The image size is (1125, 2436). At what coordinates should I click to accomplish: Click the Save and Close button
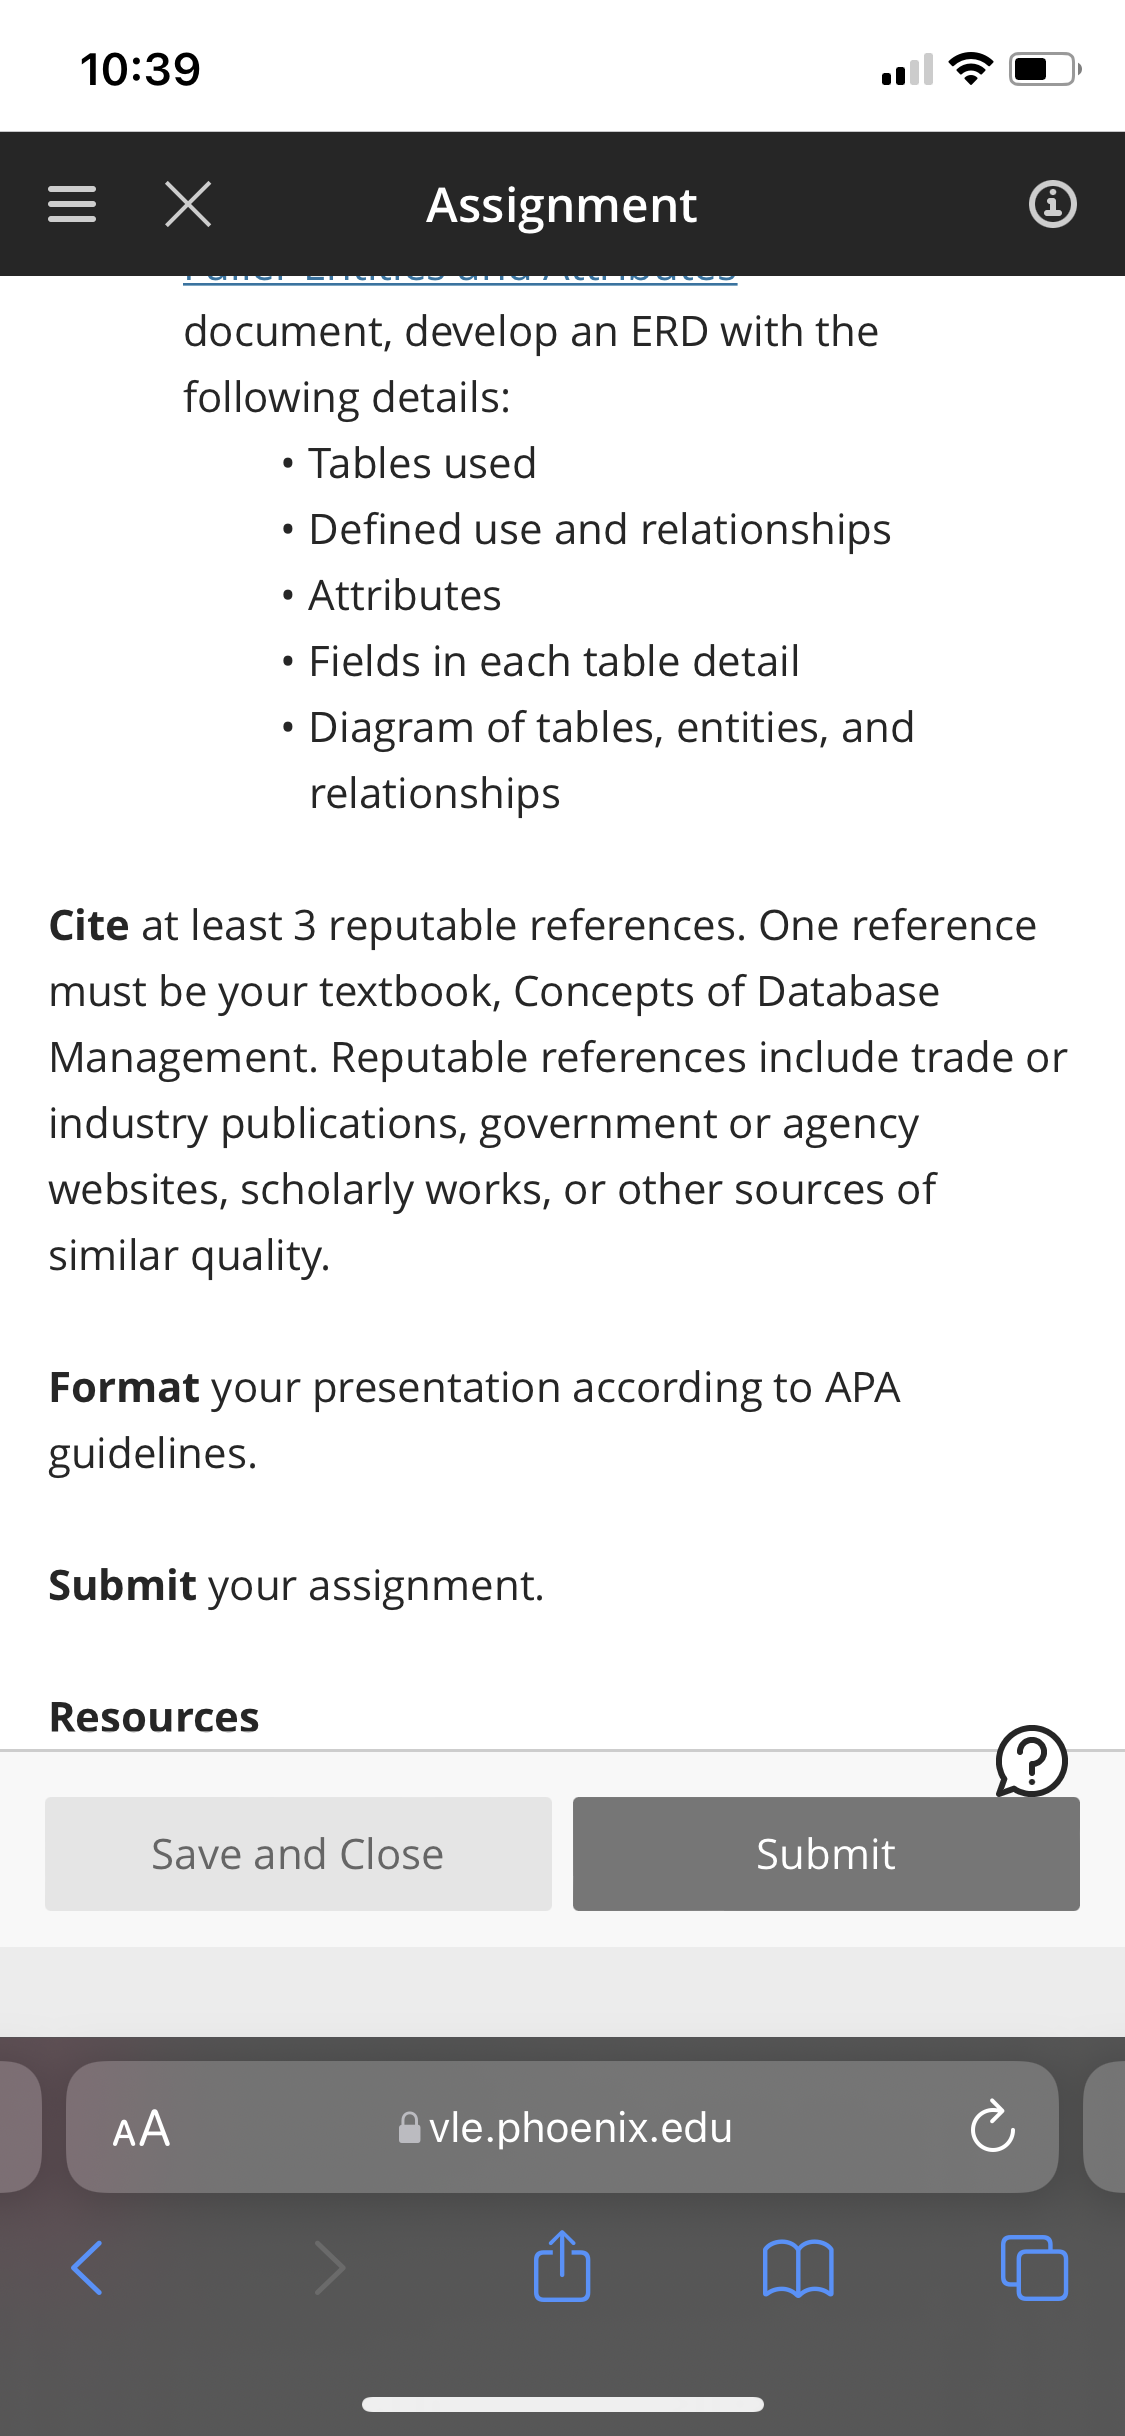298,1854
